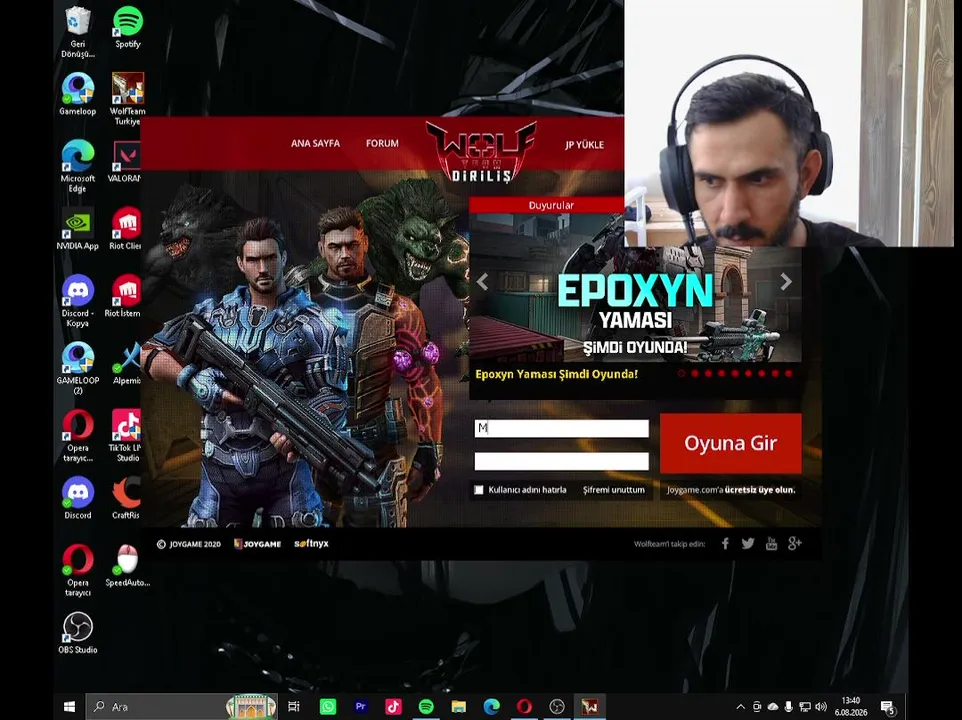Image resolution: width=962 pixels, height=720 pixels.
Task: Select the Discord - Kopya desktop icon
Action: click(78, 301)
